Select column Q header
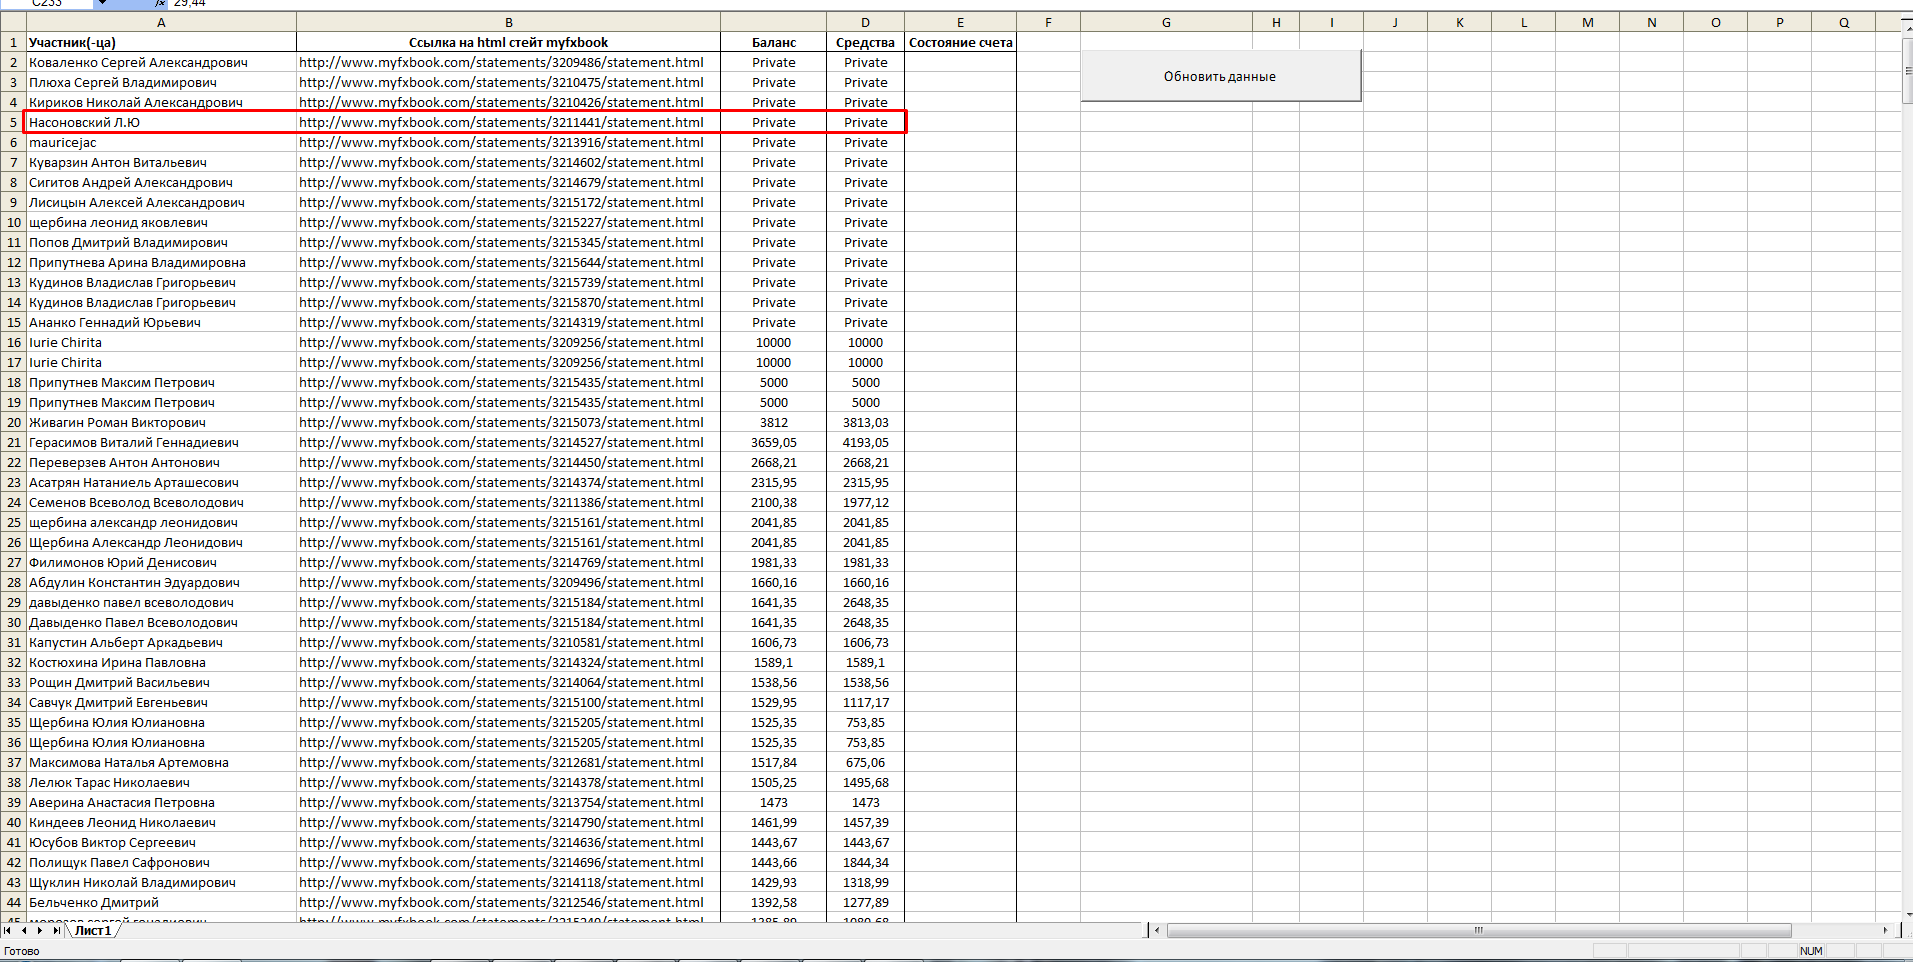 pyautogui.click(x=1843, y=22)
